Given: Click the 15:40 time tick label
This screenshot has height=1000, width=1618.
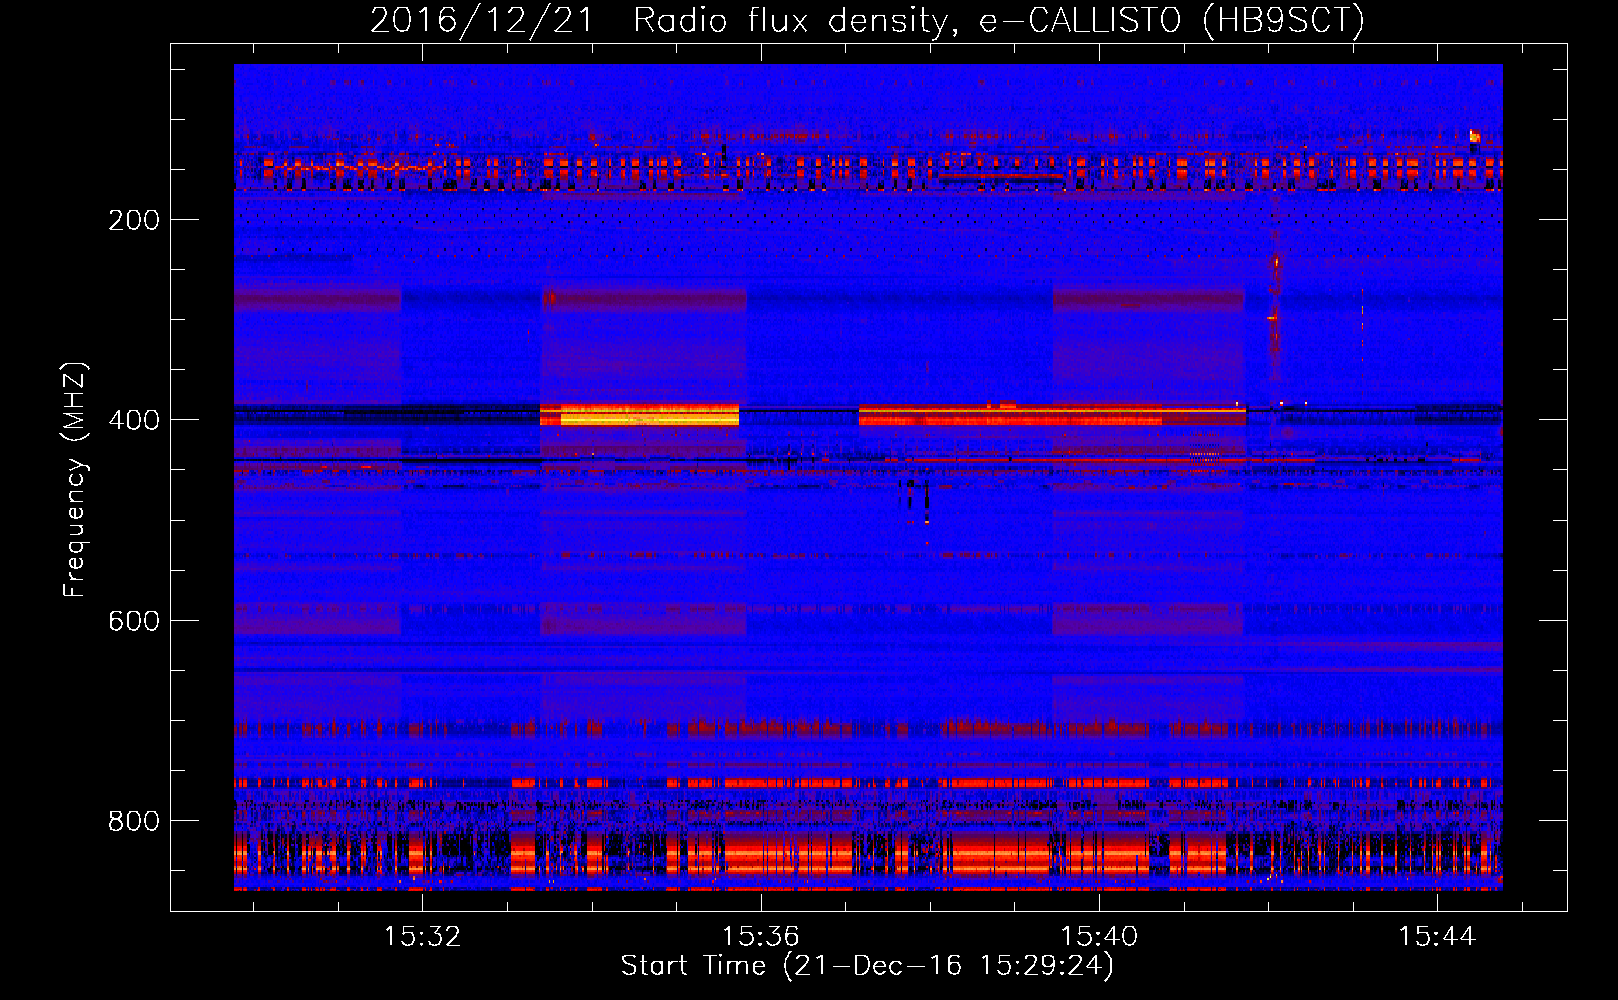Looking at the screenshot, I should (x=1099, y=936).
